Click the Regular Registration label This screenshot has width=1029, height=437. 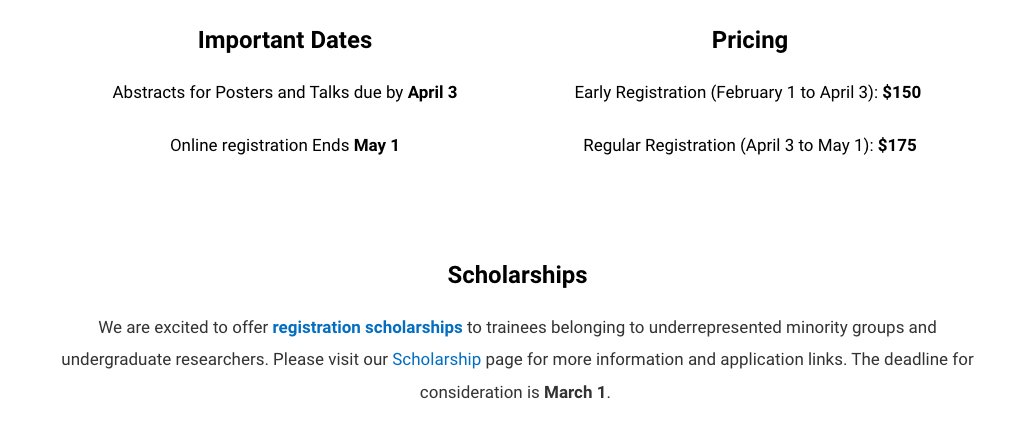660,145
